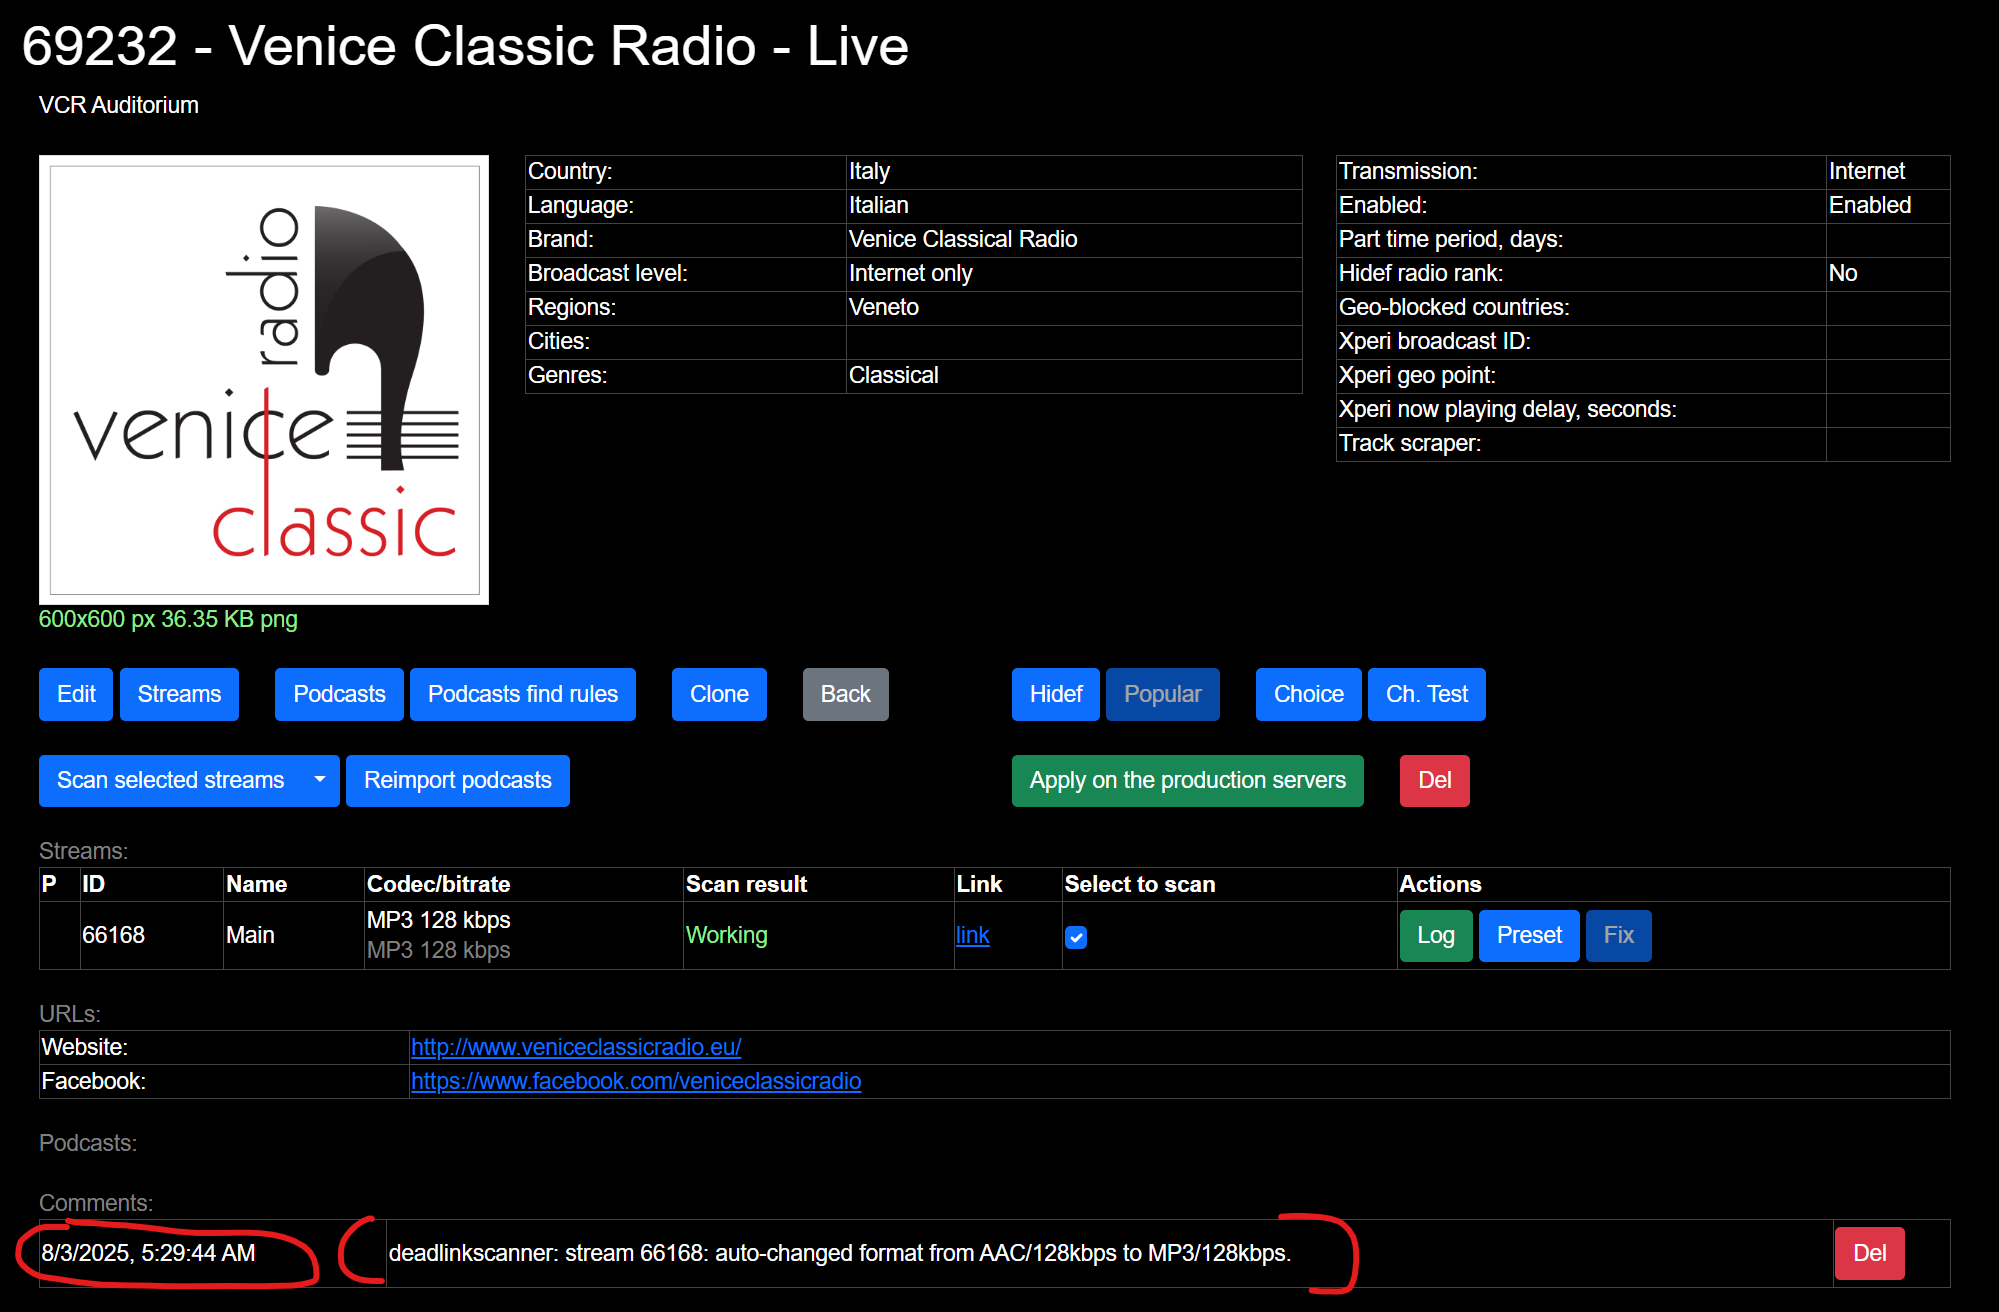Expand Scan selected streams dropdown arrow
Viewport: 1999px width, 1312px height.
coord(320,780)
